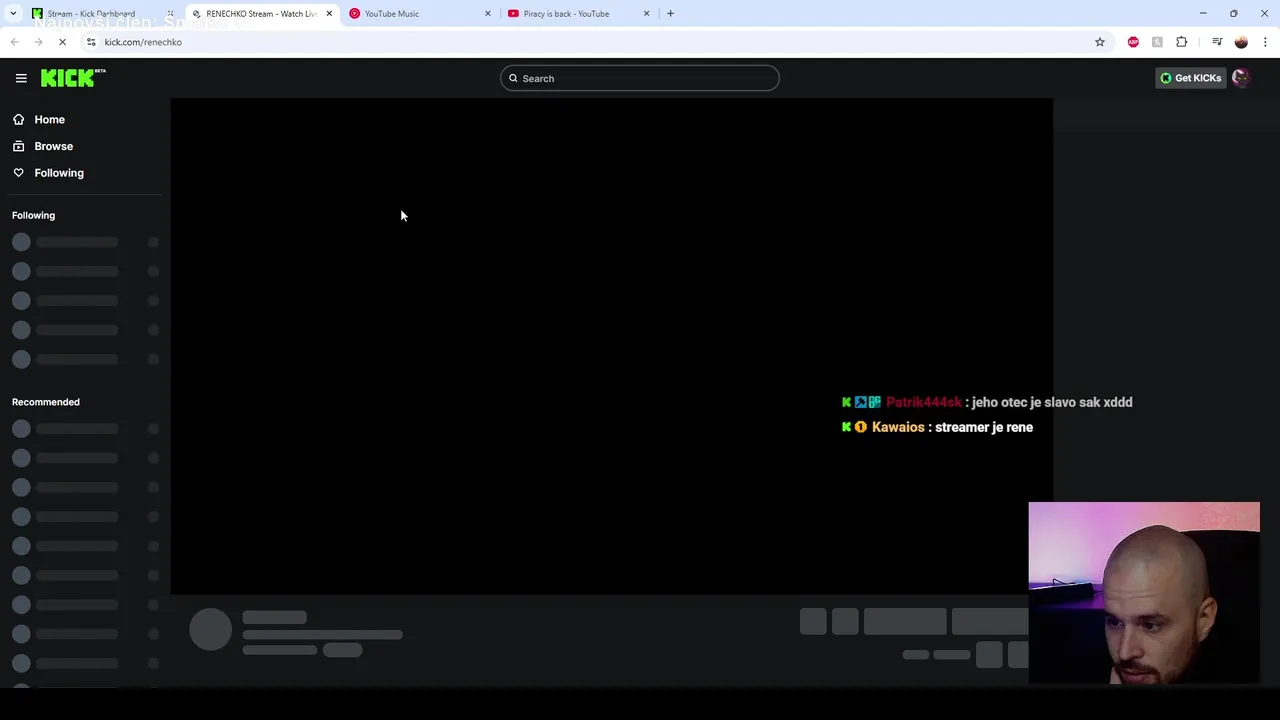Click the Recommended section heading
The width and height of the screenshot is (1280, 720).
point(46,402)
